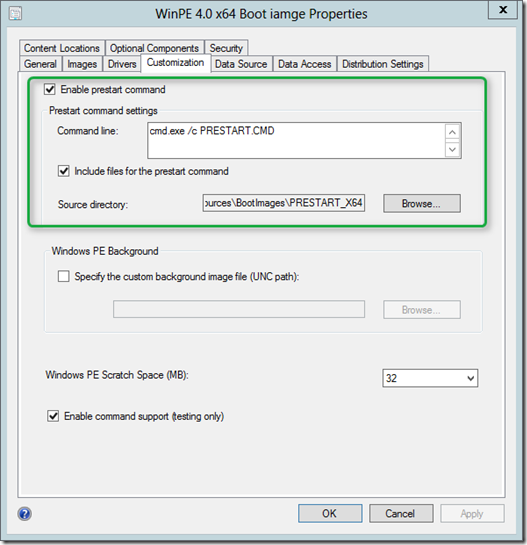The image size is (527, 545).
Task: Click the blue help question mark icon
Action: (x=25, y=513)
